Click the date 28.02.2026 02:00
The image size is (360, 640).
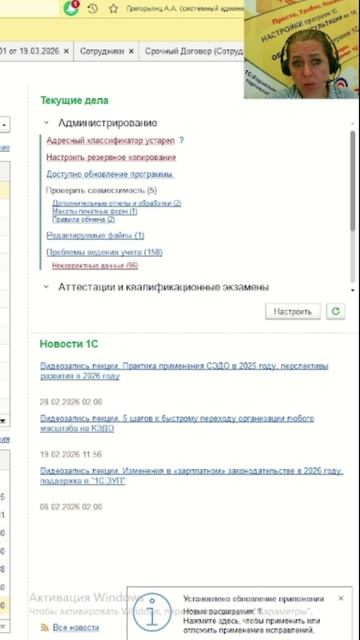click(x=71, y=402)
